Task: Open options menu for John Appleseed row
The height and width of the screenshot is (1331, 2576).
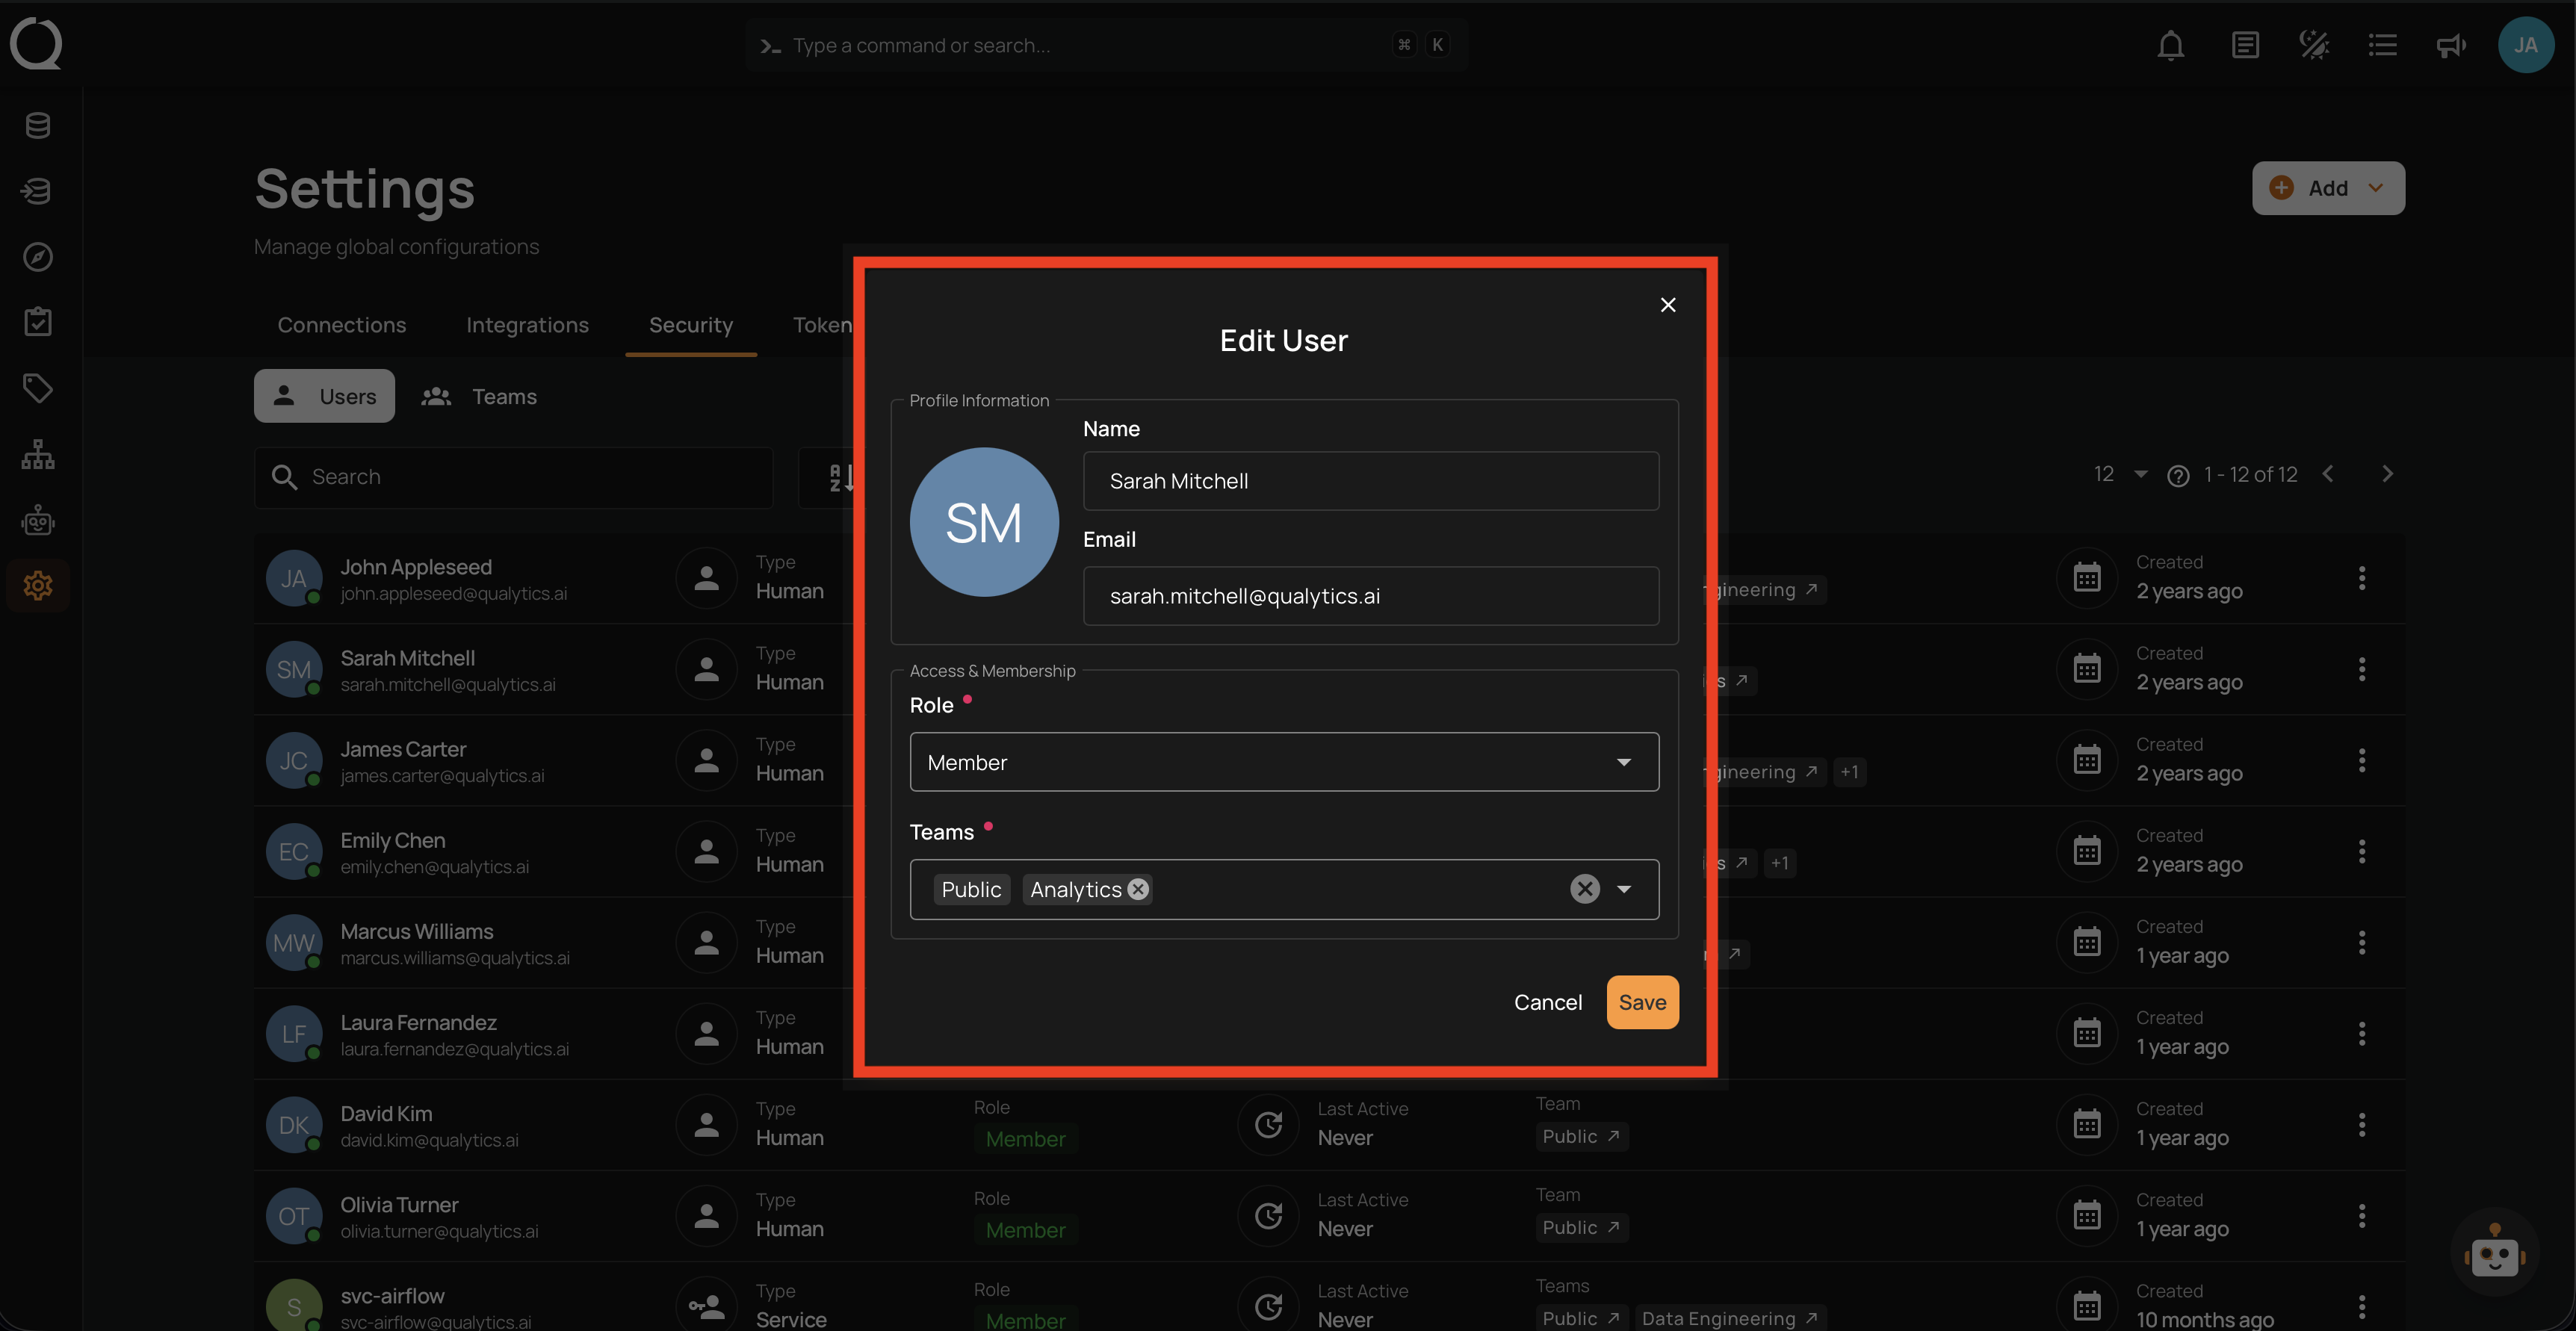Action: pyautogui.click(x=2362, y=578)
